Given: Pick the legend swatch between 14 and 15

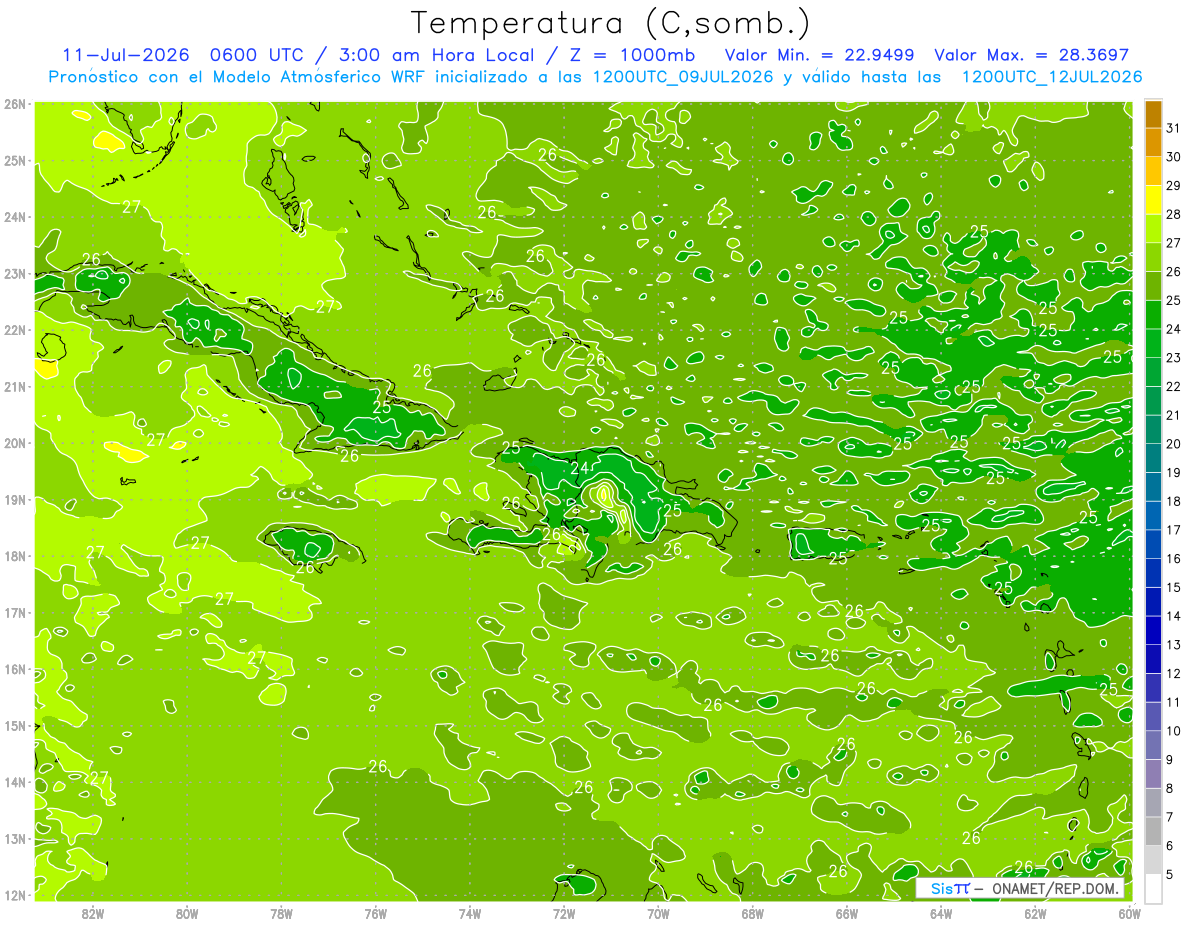Looking at the screenshot, I should tap(1153, 602).
